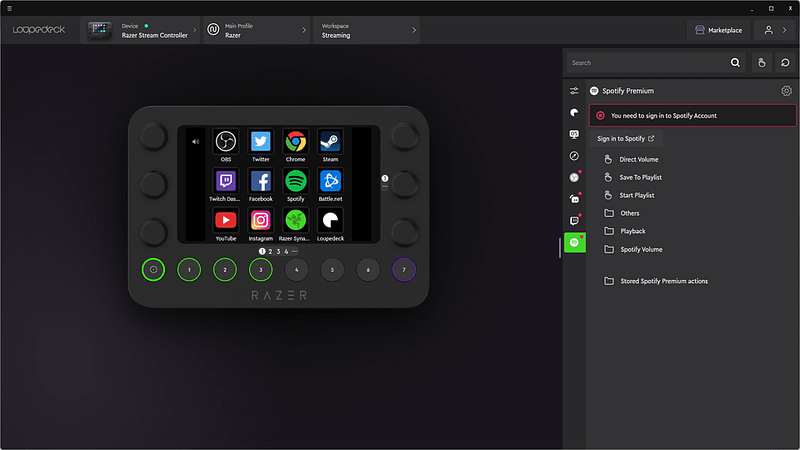Expand the Others folder
Image resolution: width=800 pixels, height=450 pixels.
pos(630,213)
